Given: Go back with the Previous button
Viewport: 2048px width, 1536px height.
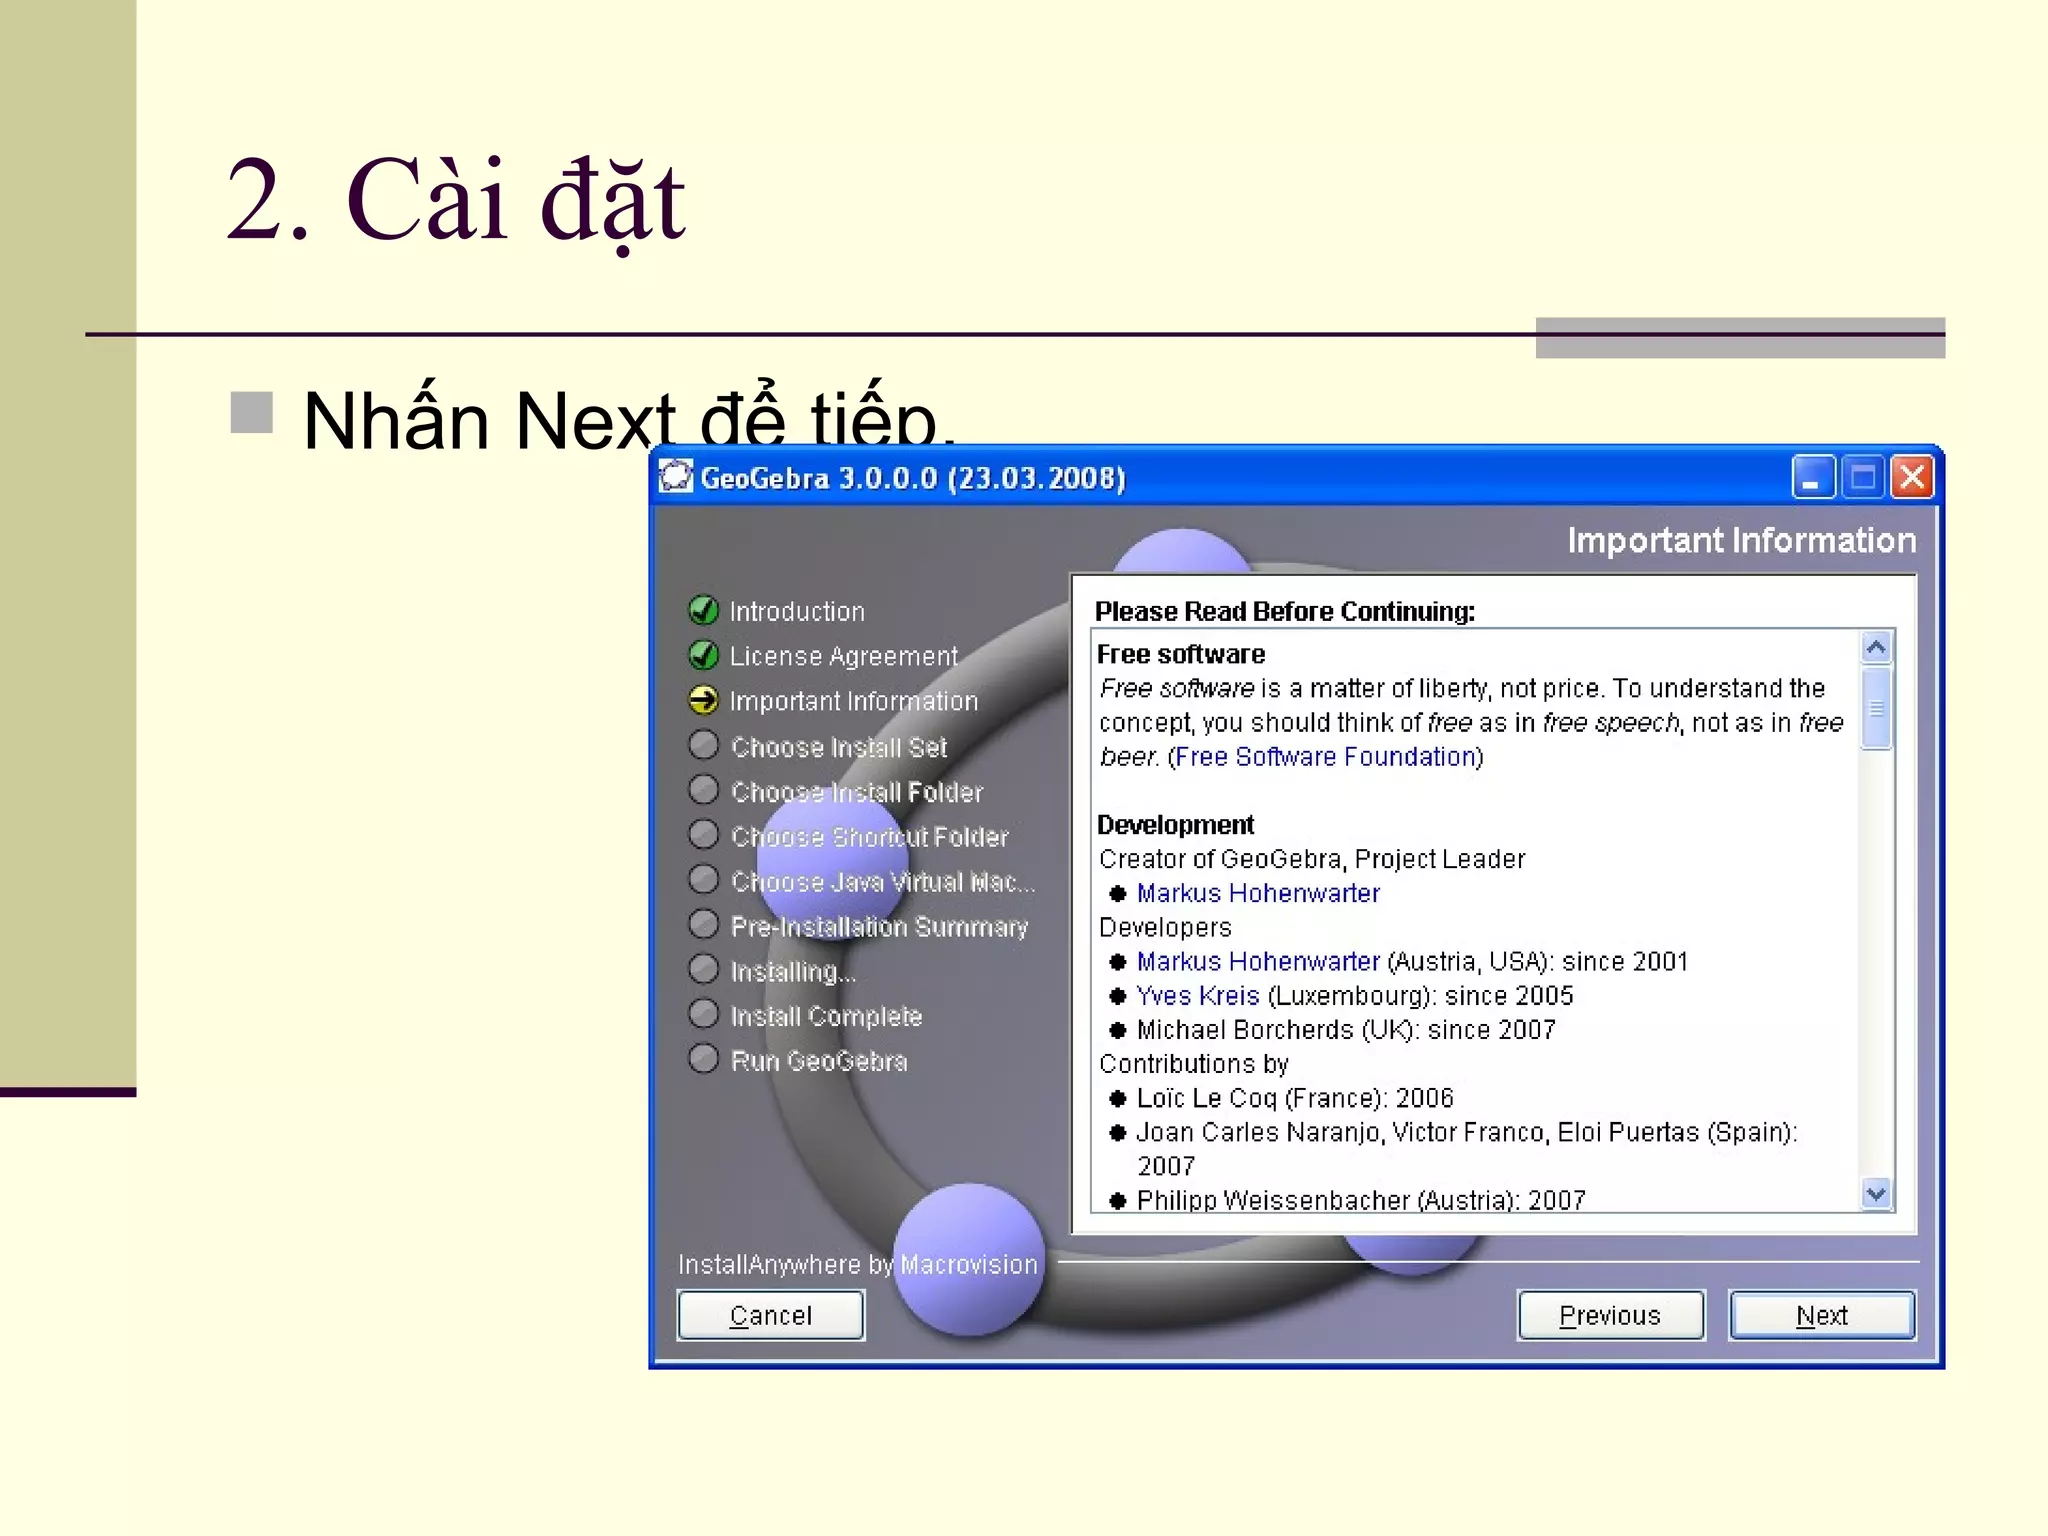Looking at the screenshot, I should pos(1610,1315).
